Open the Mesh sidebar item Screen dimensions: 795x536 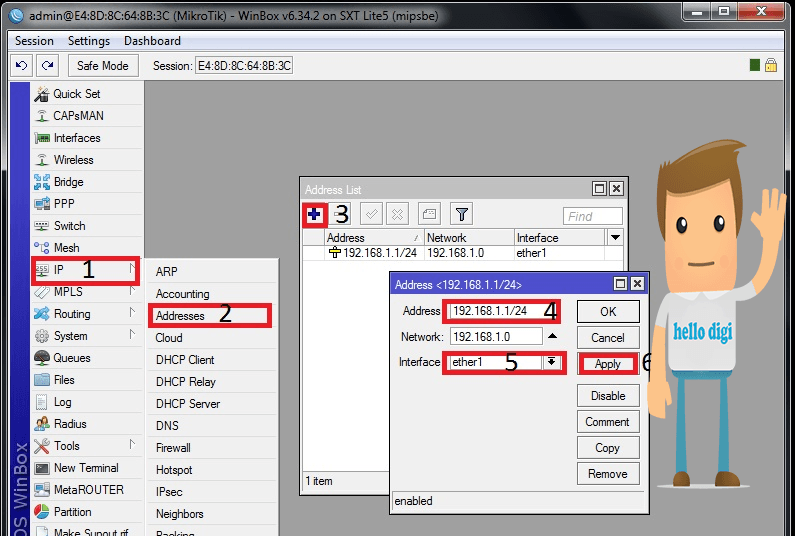(x=87, y=247)
